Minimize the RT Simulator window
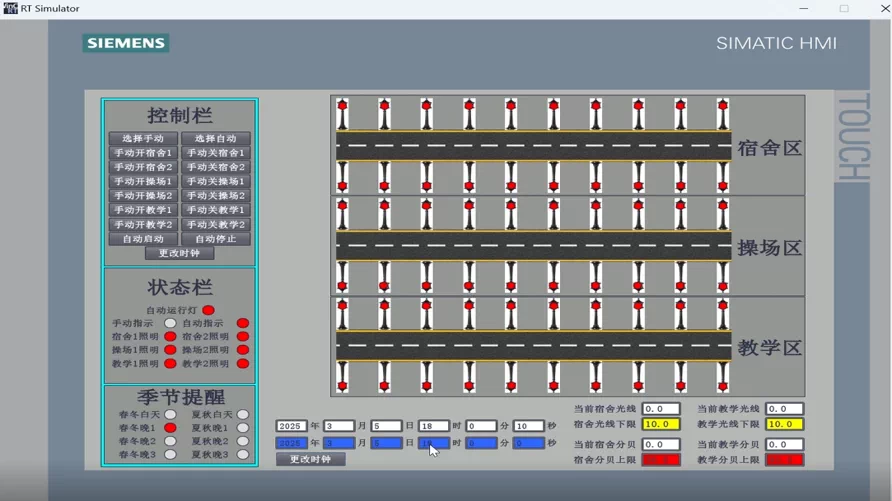Screen dimensions: 892x501 [803, 9]
